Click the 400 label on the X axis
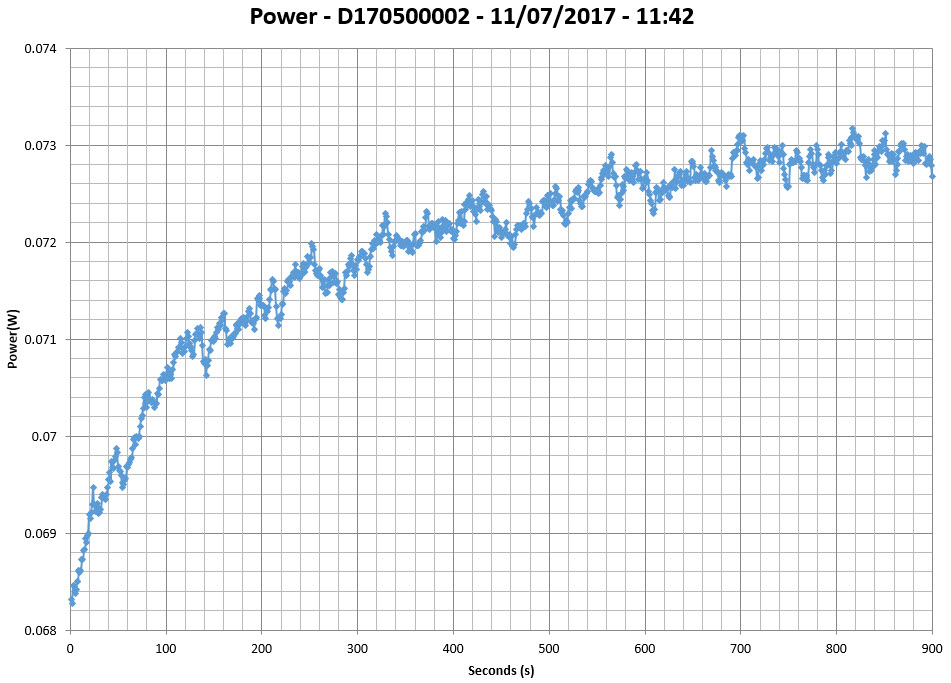The image size is (951, 683). pos(454,648)
